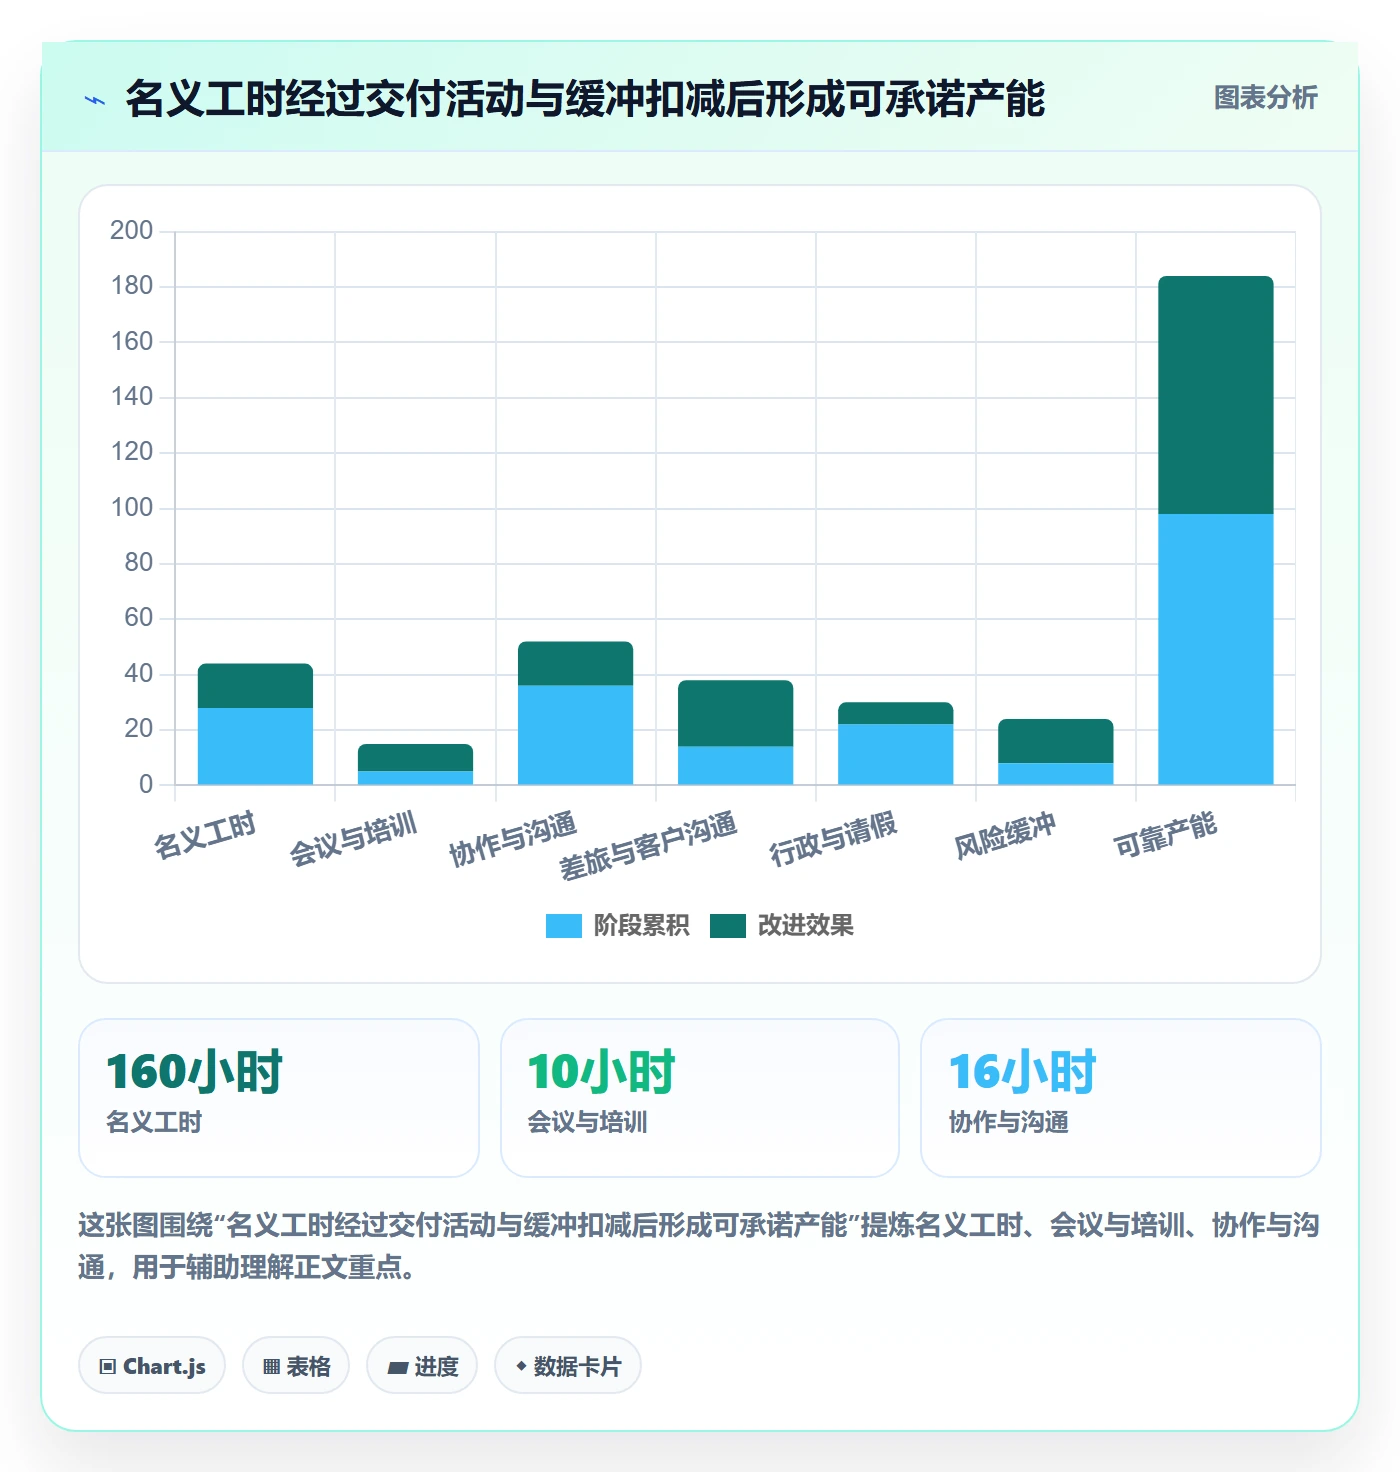Click the 协作与沟通 x-axis label
1400x1472 pixels.
pos(513,840)
